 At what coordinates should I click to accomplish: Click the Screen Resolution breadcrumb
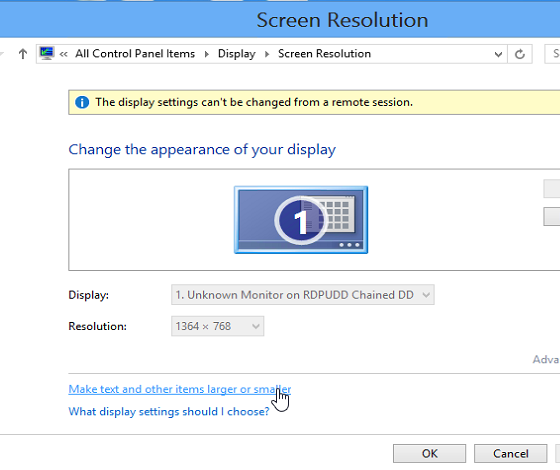coord(324,54)
